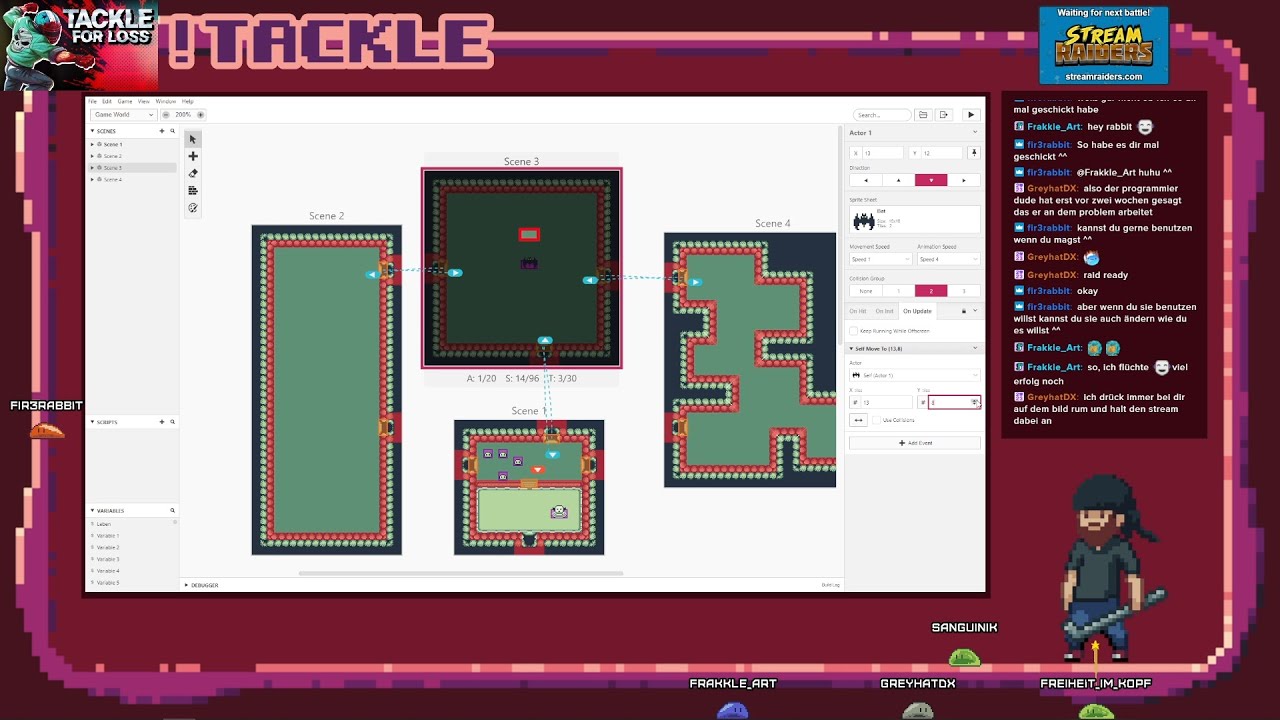1280x720 pixels.
Task: Click the Add Event button
Action: click(x=914, y=443)
